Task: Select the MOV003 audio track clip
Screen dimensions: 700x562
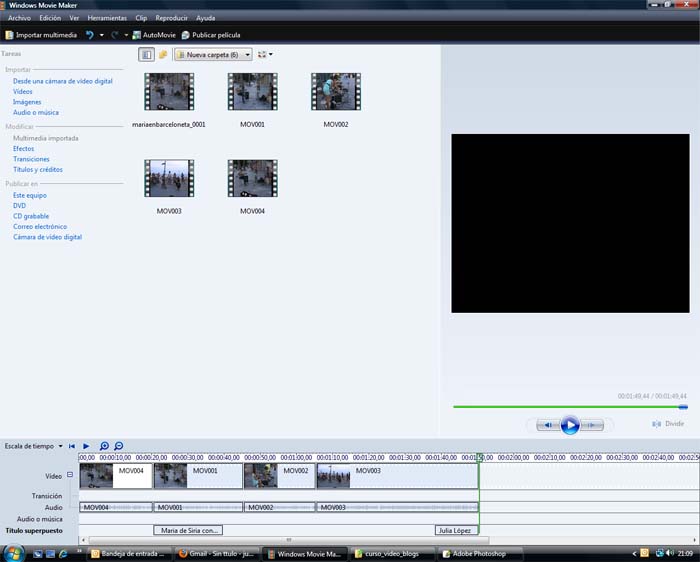Action: pyautogui.click(x=397, y=507)
